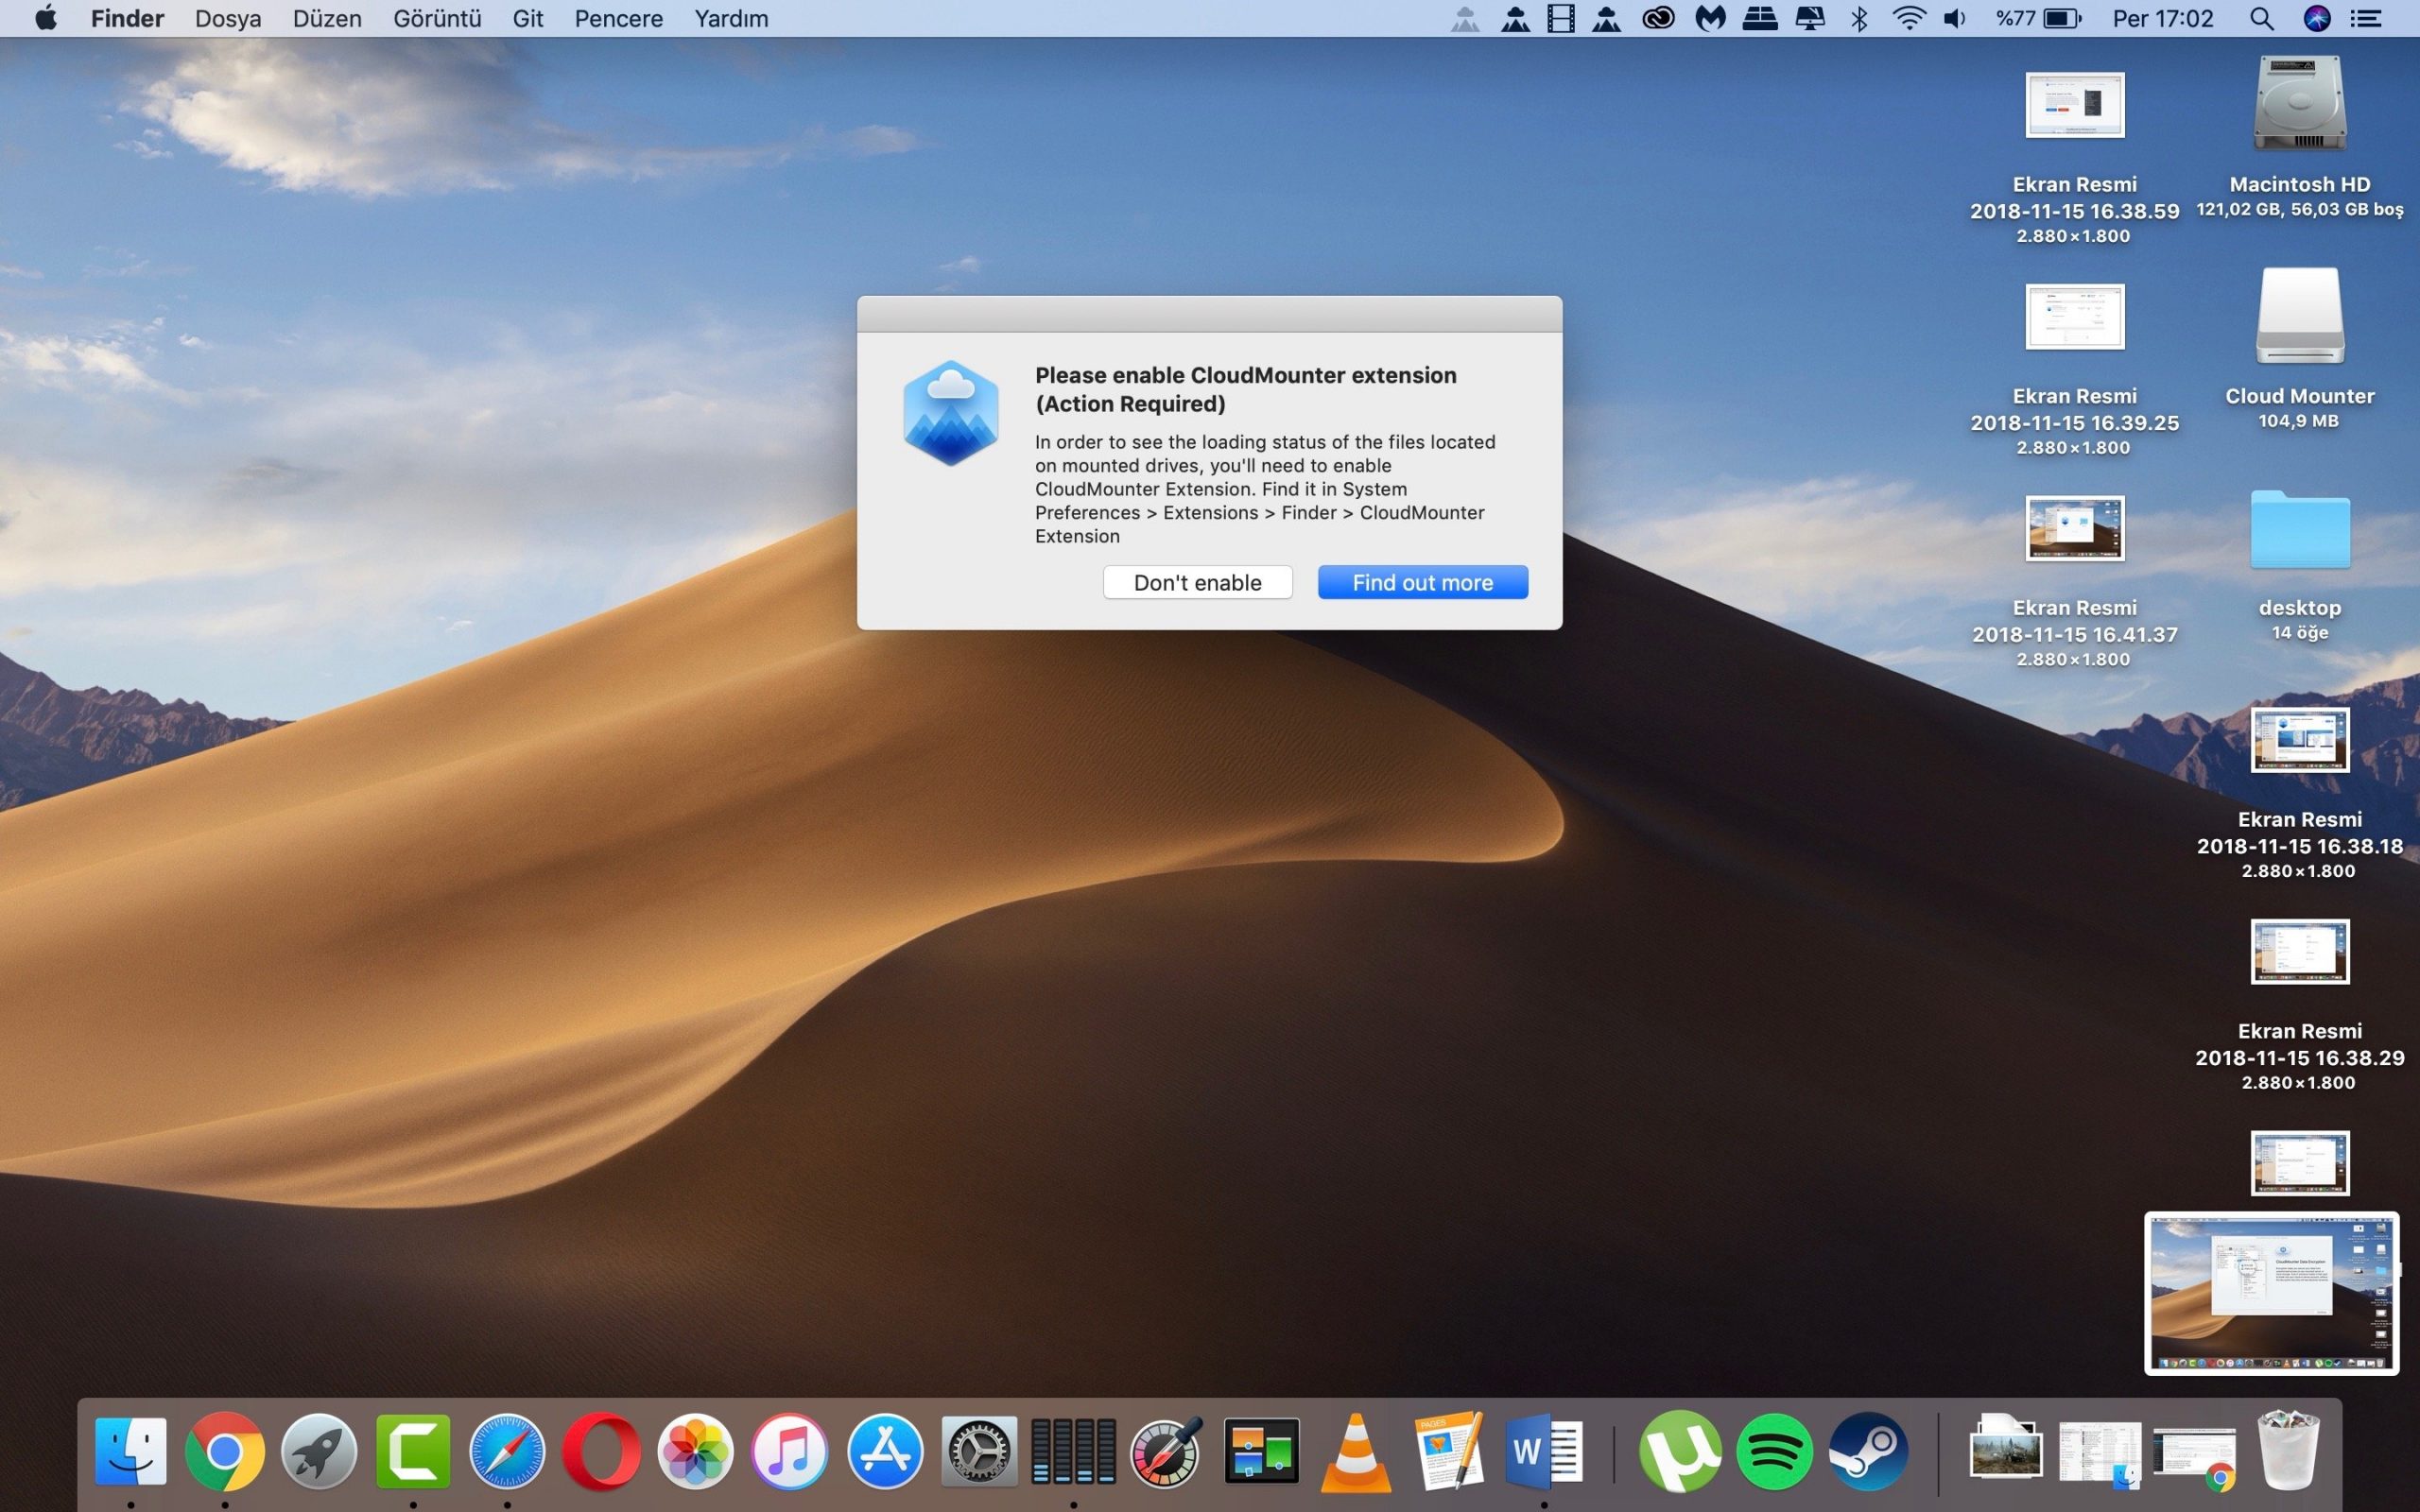Open the Pencere menu
The height and width of the screenshot is (1512, 2420).
pyautogui.click(x=618, y=19)
